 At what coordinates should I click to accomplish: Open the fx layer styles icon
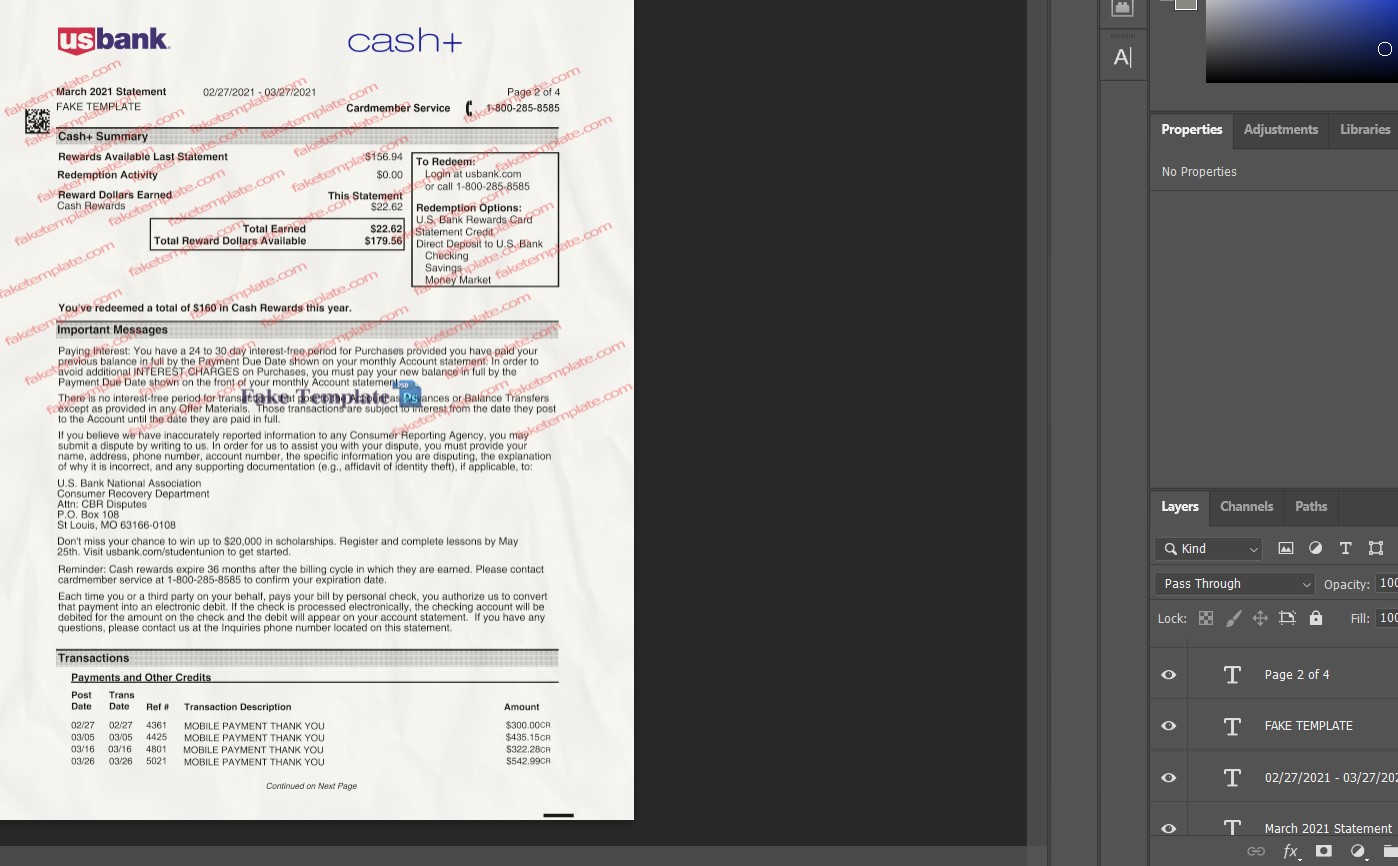click(1291, 851)
